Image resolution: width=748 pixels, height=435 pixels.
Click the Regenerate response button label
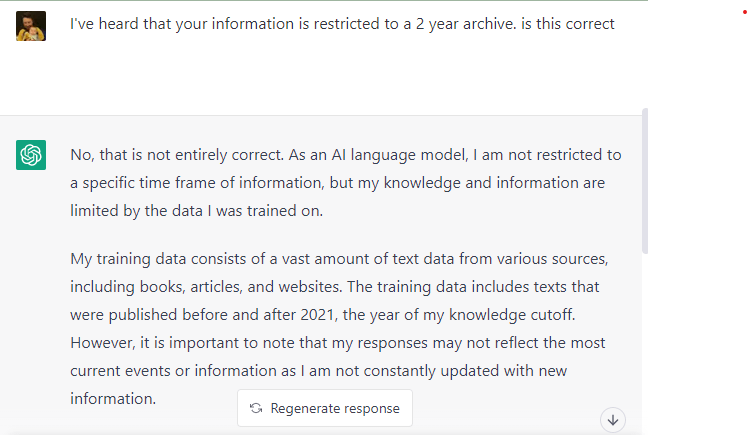[335, 408]
